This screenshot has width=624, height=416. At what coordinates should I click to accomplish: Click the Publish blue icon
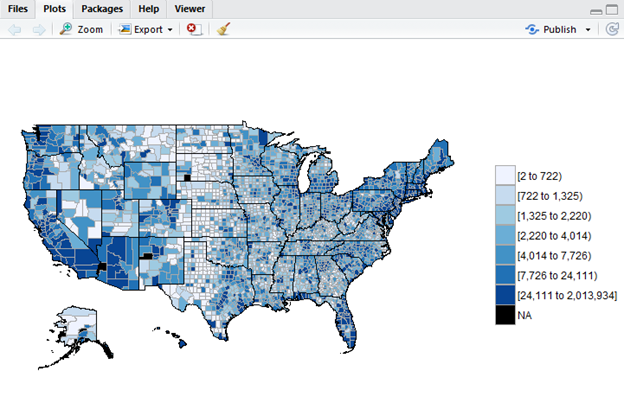click(x=532, y=29)
